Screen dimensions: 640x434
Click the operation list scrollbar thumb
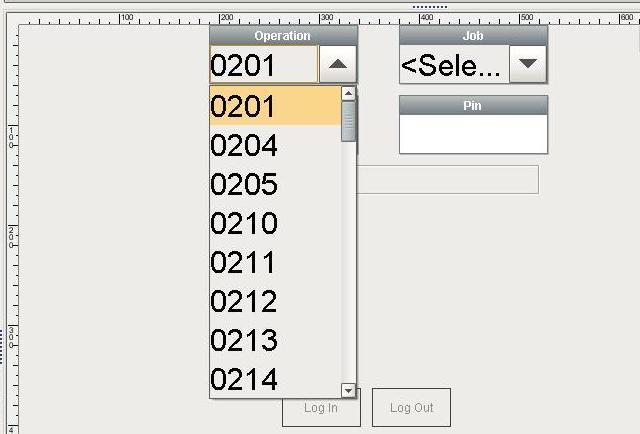(348, 121)
